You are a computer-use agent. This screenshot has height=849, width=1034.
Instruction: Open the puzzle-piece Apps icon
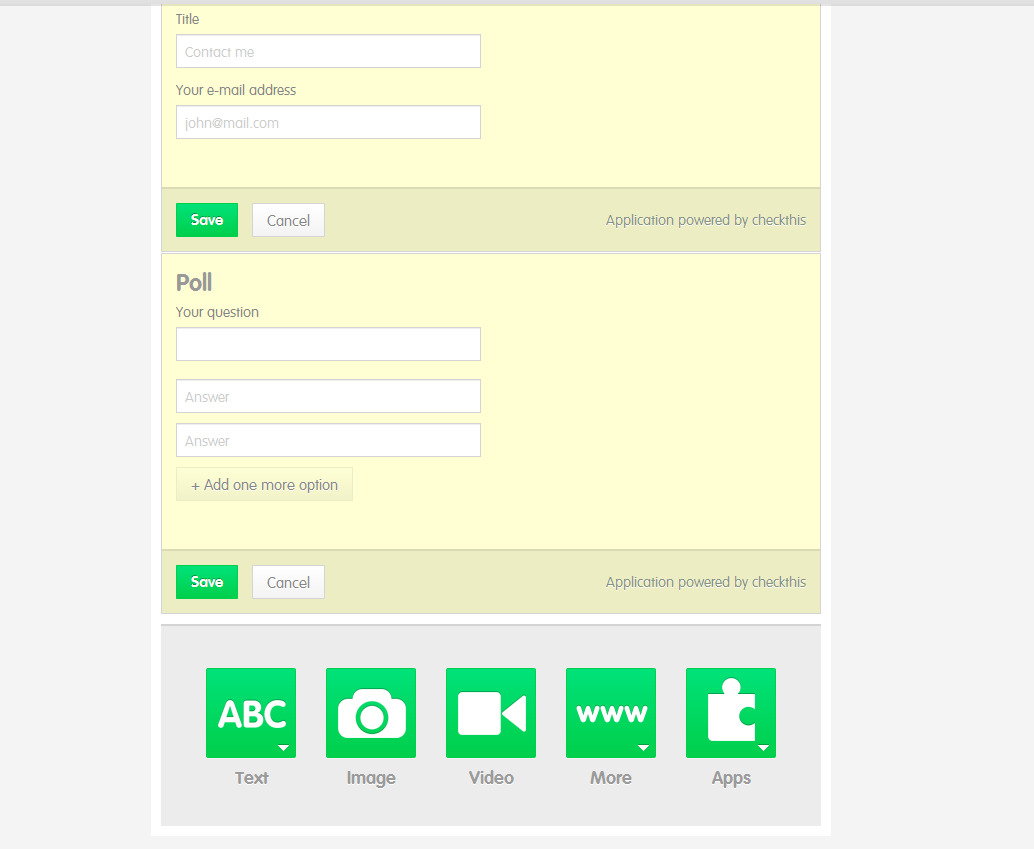click(730, 712)
